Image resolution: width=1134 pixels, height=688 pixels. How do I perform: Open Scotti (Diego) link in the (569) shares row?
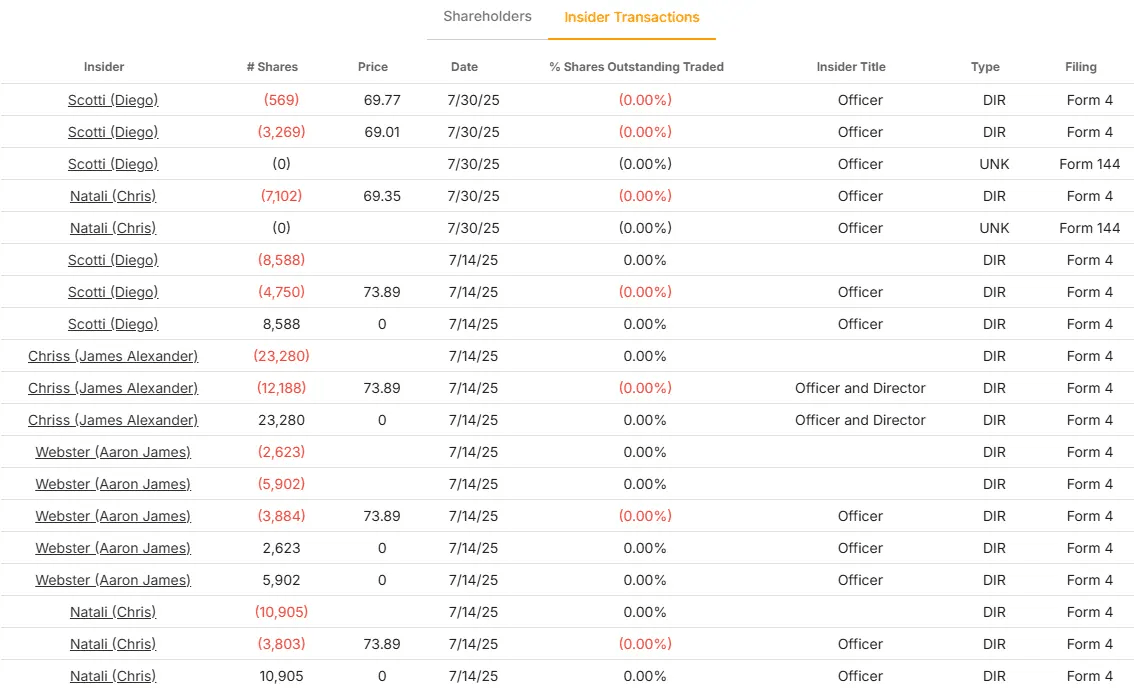click(113, 101)
